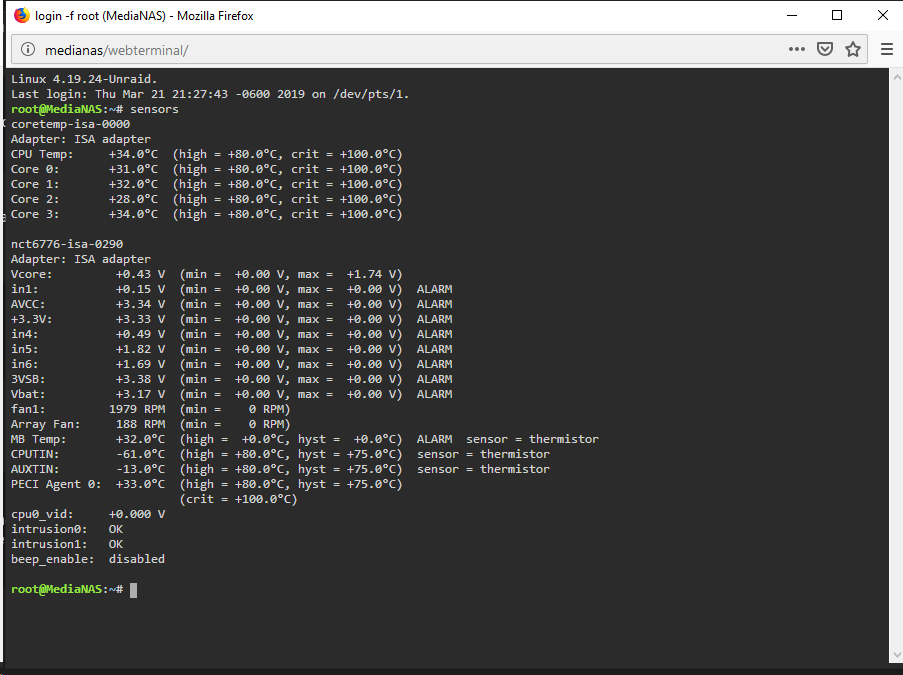903x675 pixels.
Task: Click the 'in1:' label
Action: [25, 289]
